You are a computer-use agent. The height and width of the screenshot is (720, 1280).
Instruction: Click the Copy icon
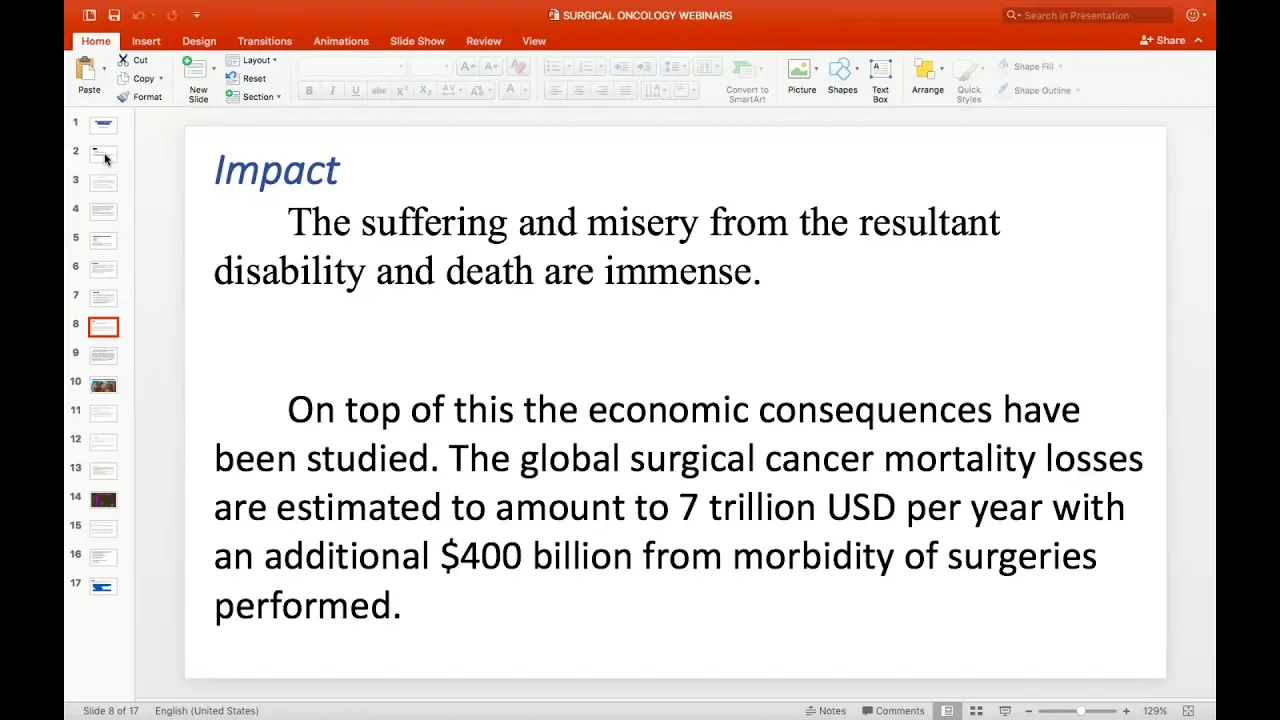click(123, 78)
